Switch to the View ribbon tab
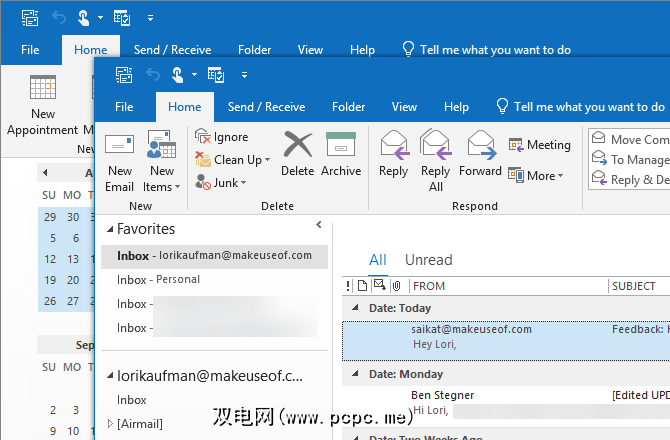 coord(404,107)
